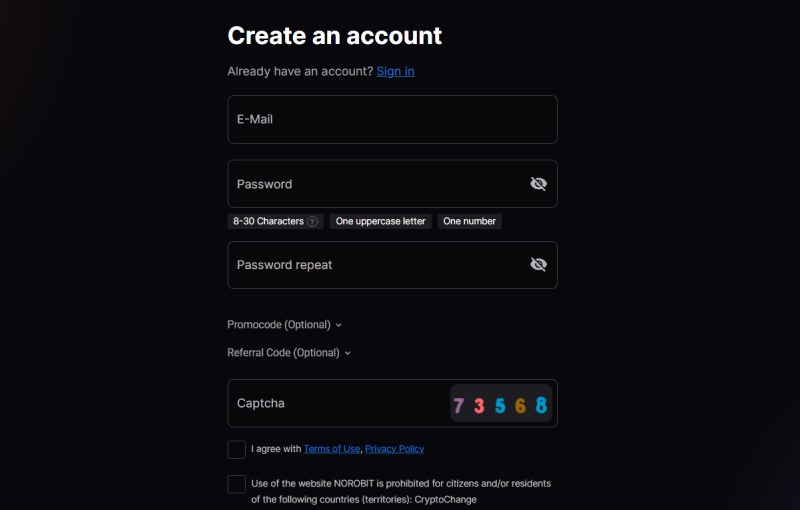Click the help icon beside 8-30 Characters
800x510 pixels.
[x=313, y=221]
